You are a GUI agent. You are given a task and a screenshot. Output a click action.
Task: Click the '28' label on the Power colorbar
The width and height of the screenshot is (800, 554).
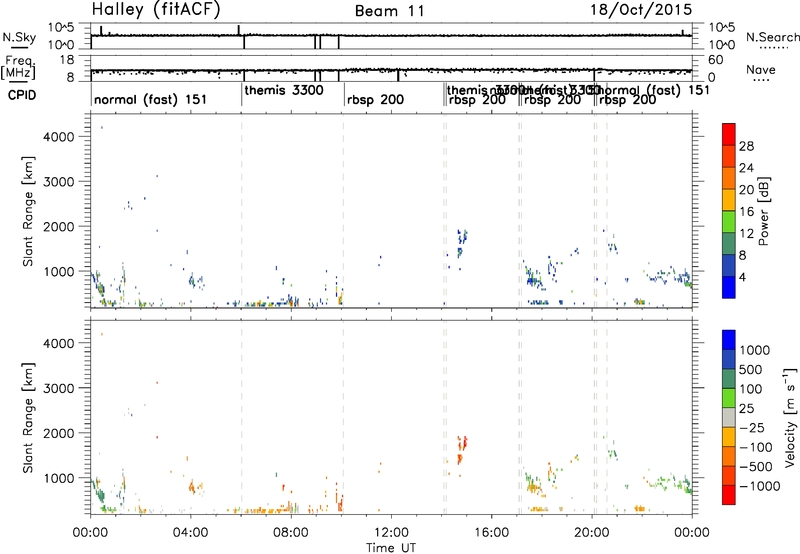(x=746, y=146)
